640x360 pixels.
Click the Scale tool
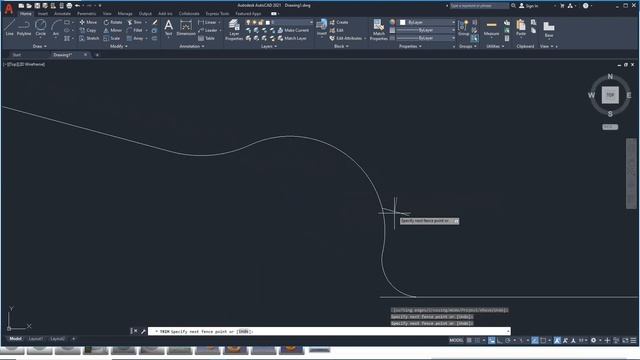point(112,38)
